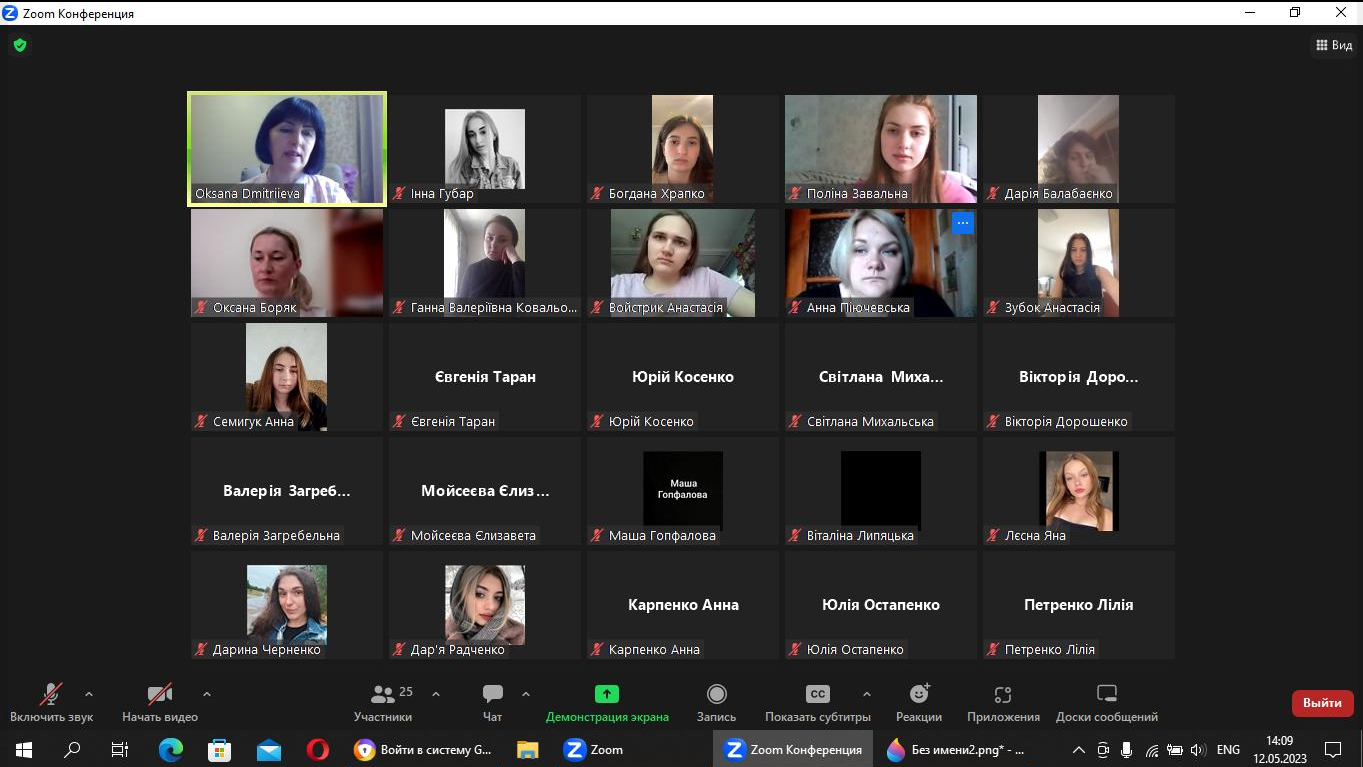Expand audio options arrow beside microphone
Screen dimensions: 1363x767
(89, 693)
